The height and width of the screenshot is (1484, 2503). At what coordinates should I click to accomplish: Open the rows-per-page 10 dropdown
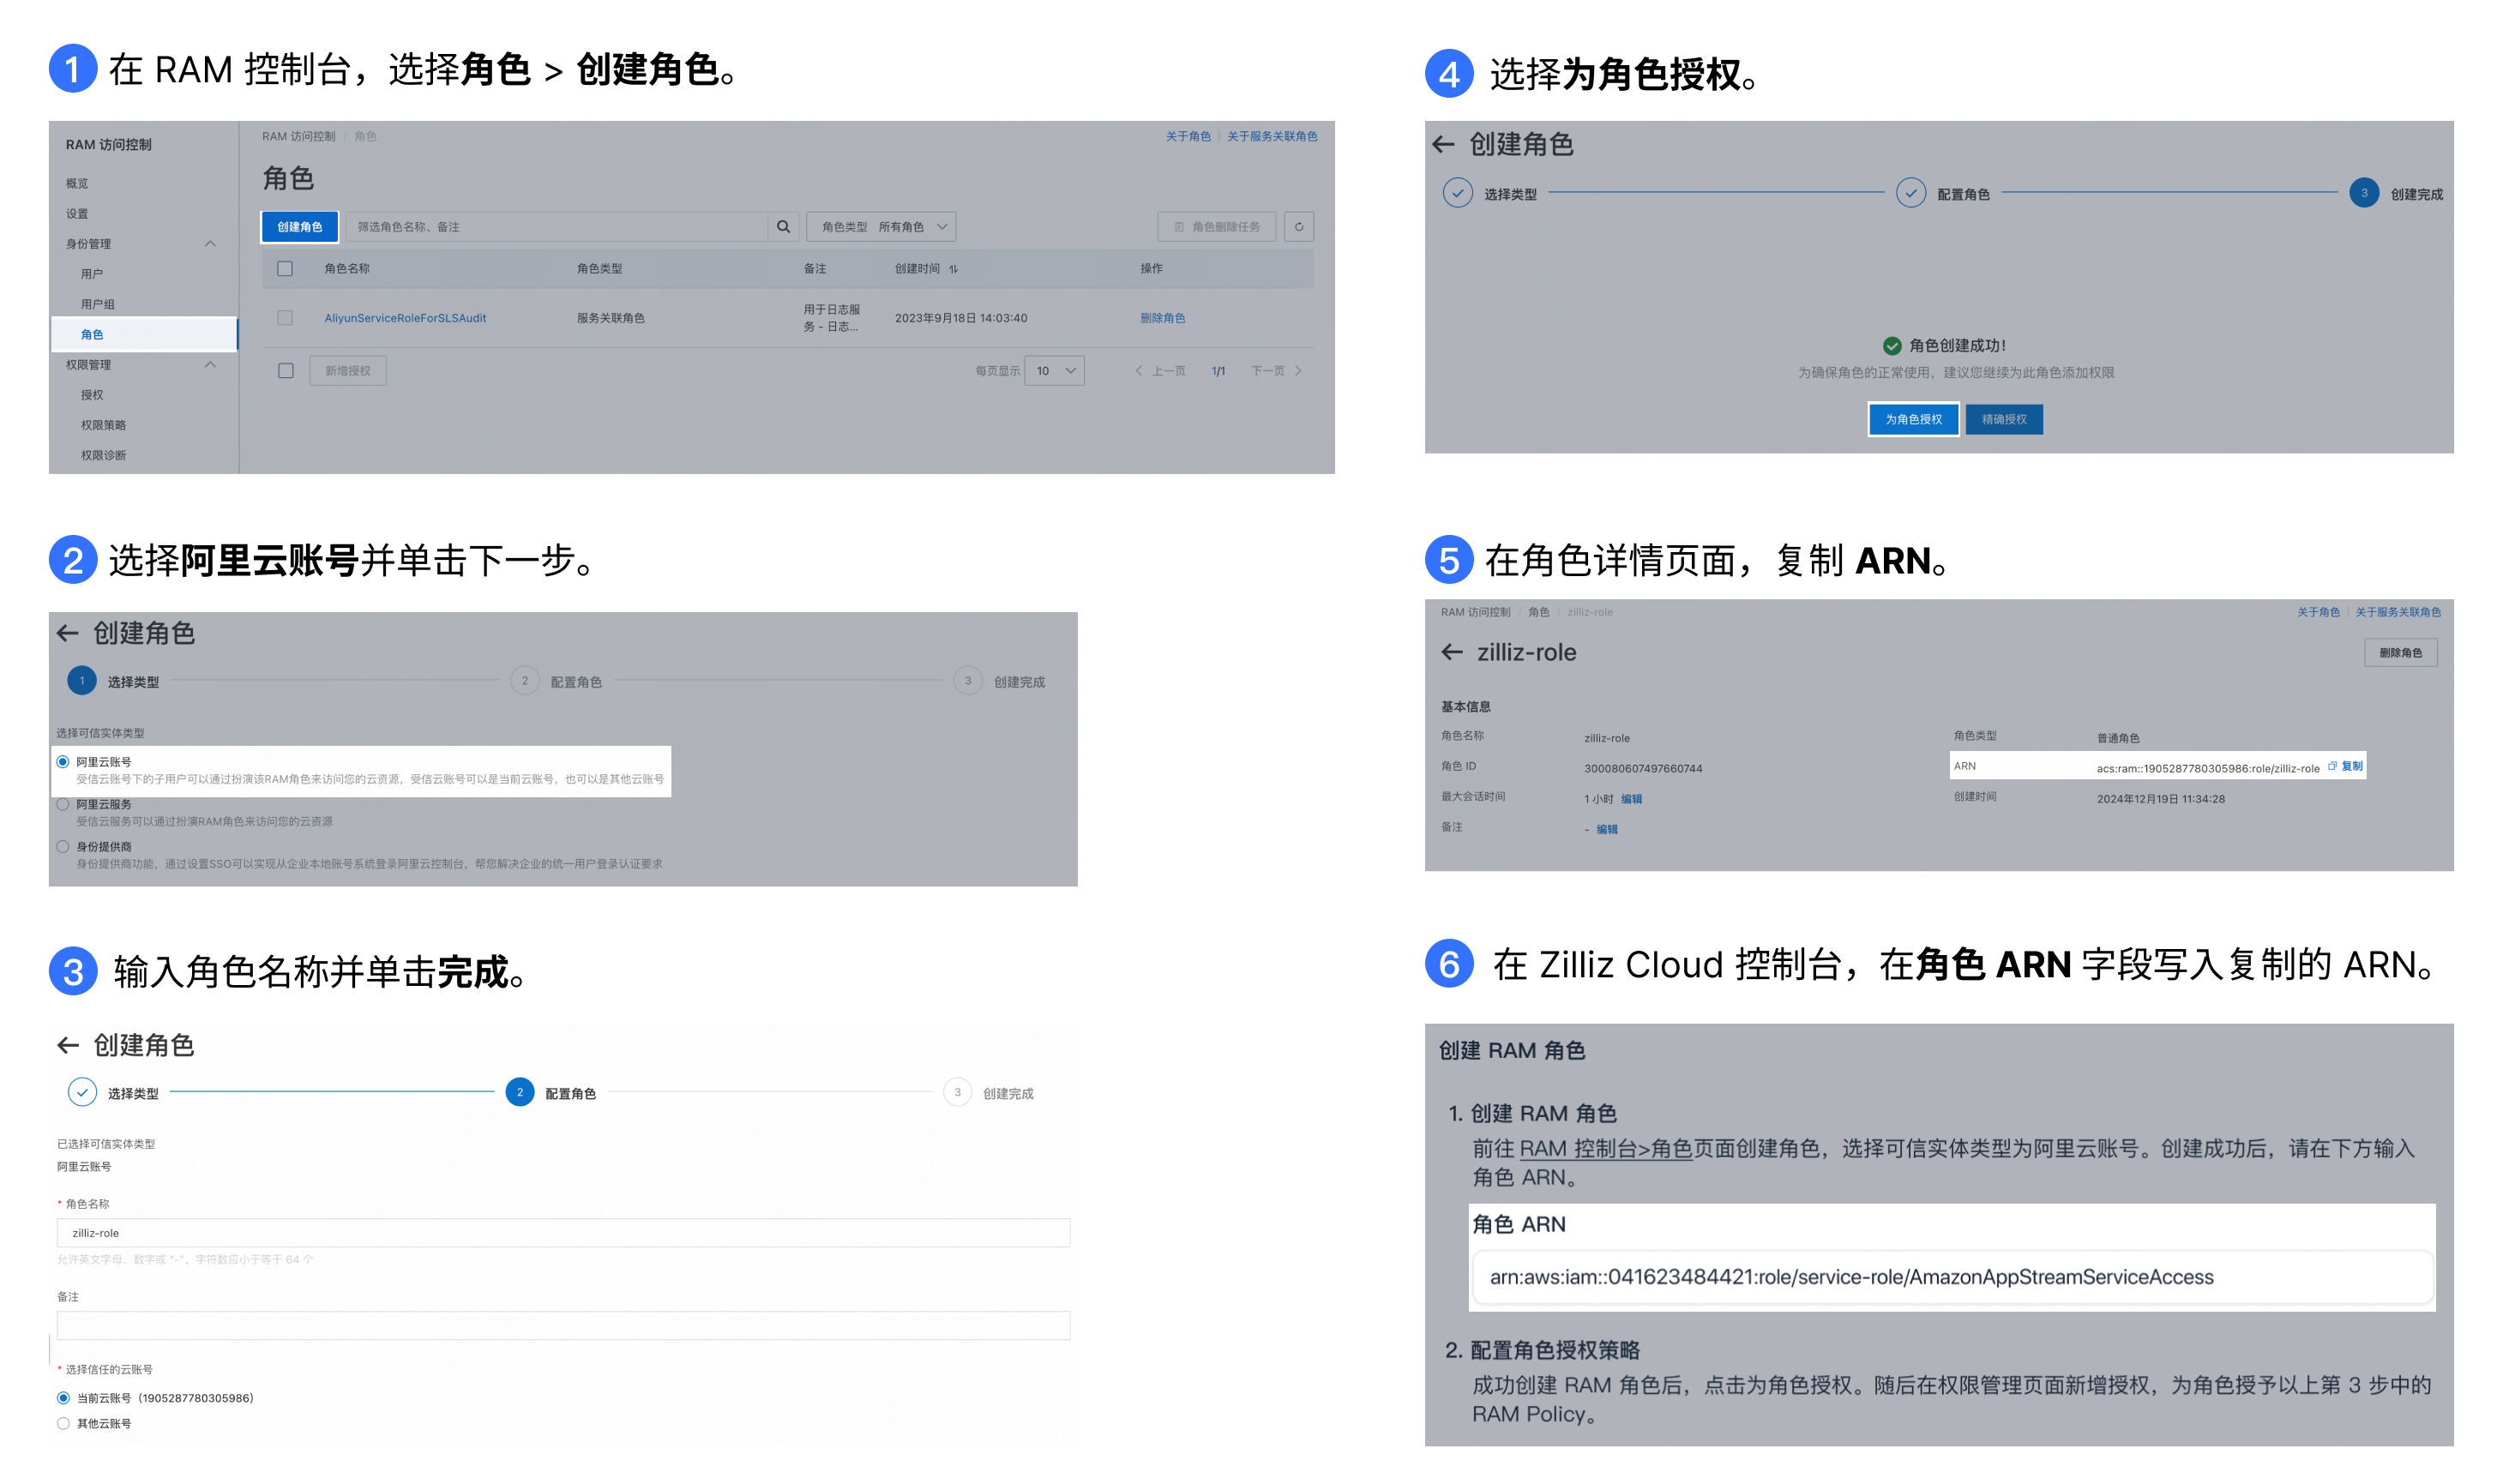tap(1054, 371)
